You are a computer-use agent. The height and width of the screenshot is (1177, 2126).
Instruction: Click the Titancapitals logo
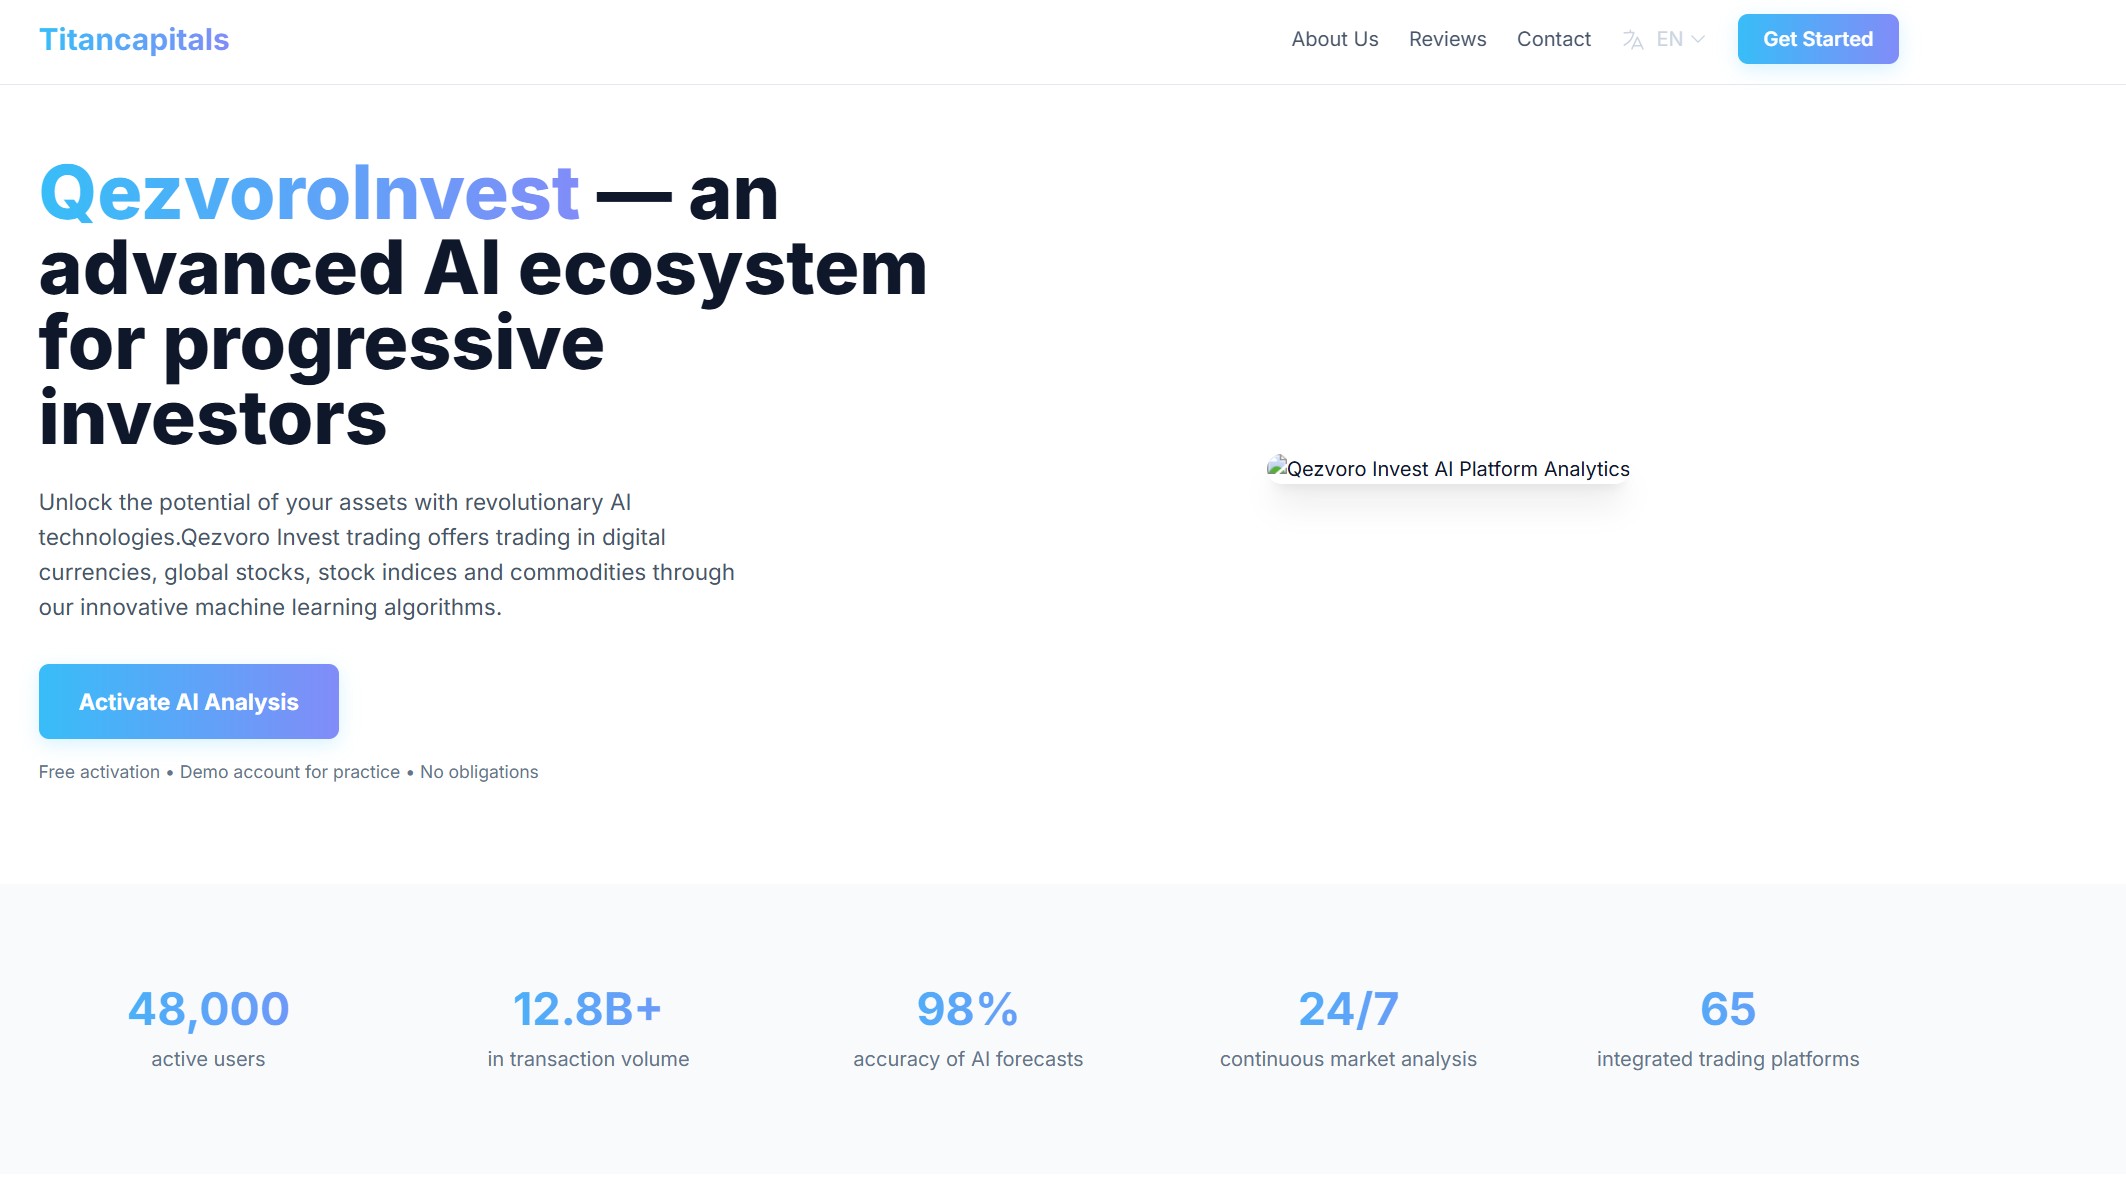tap(134, 39)
